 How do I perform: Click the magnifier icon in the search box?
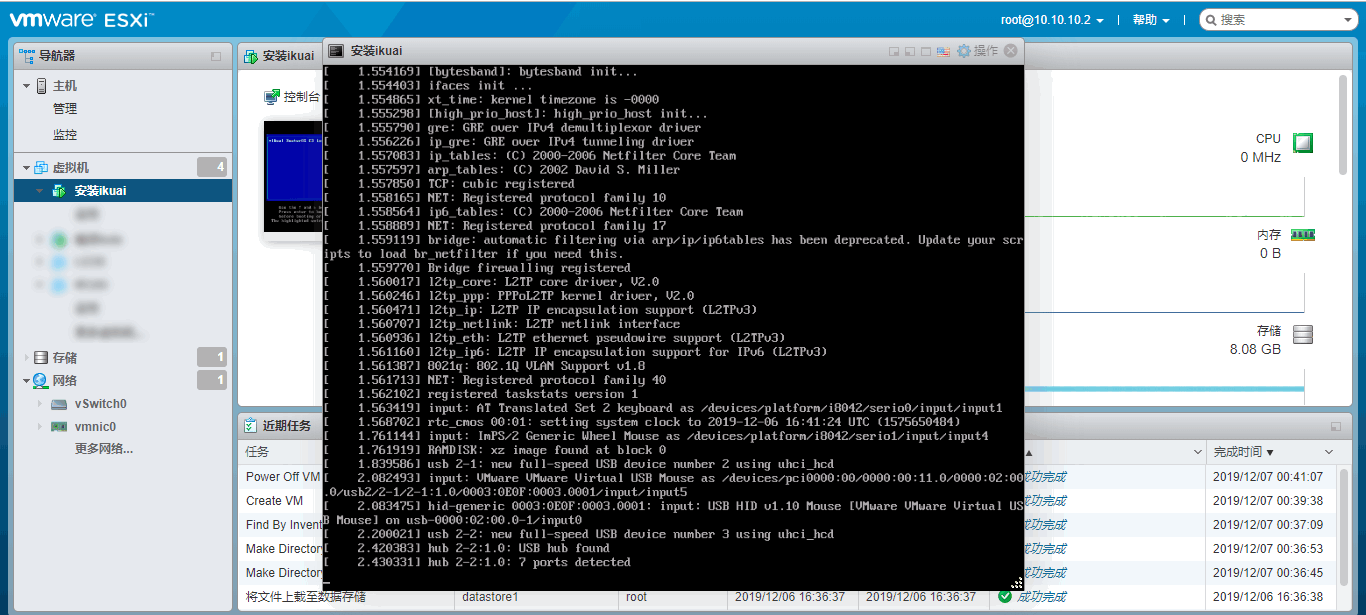(x=1211, y=20)
